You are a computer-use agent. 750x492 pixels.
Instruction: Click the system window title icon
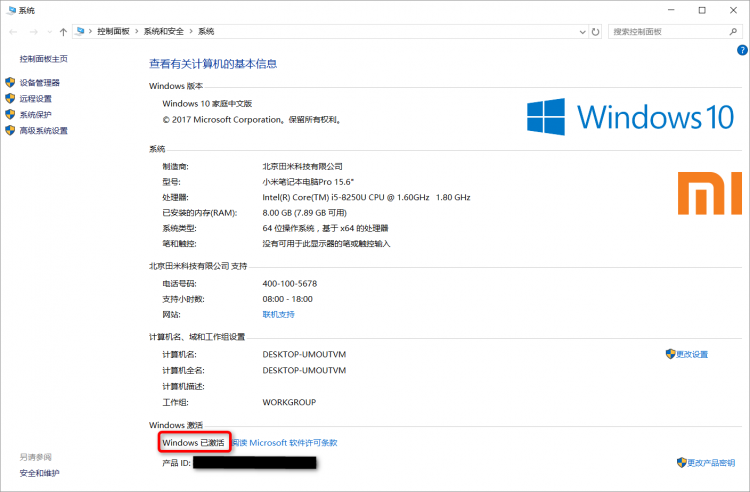[11, 10]
